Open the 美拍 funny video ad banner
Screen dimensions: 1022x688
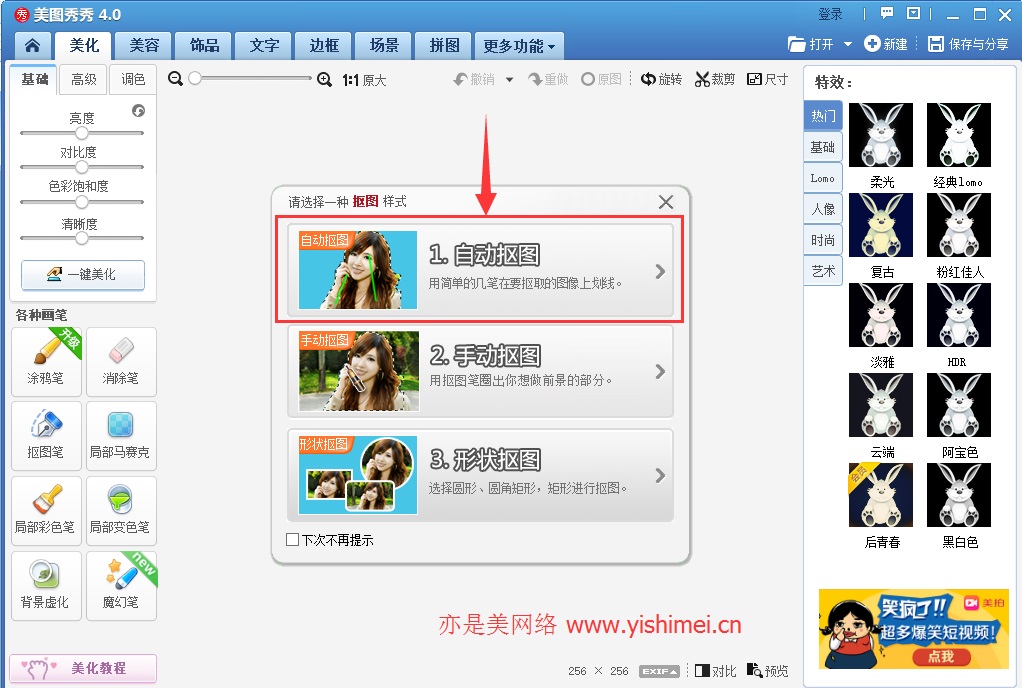913,629
